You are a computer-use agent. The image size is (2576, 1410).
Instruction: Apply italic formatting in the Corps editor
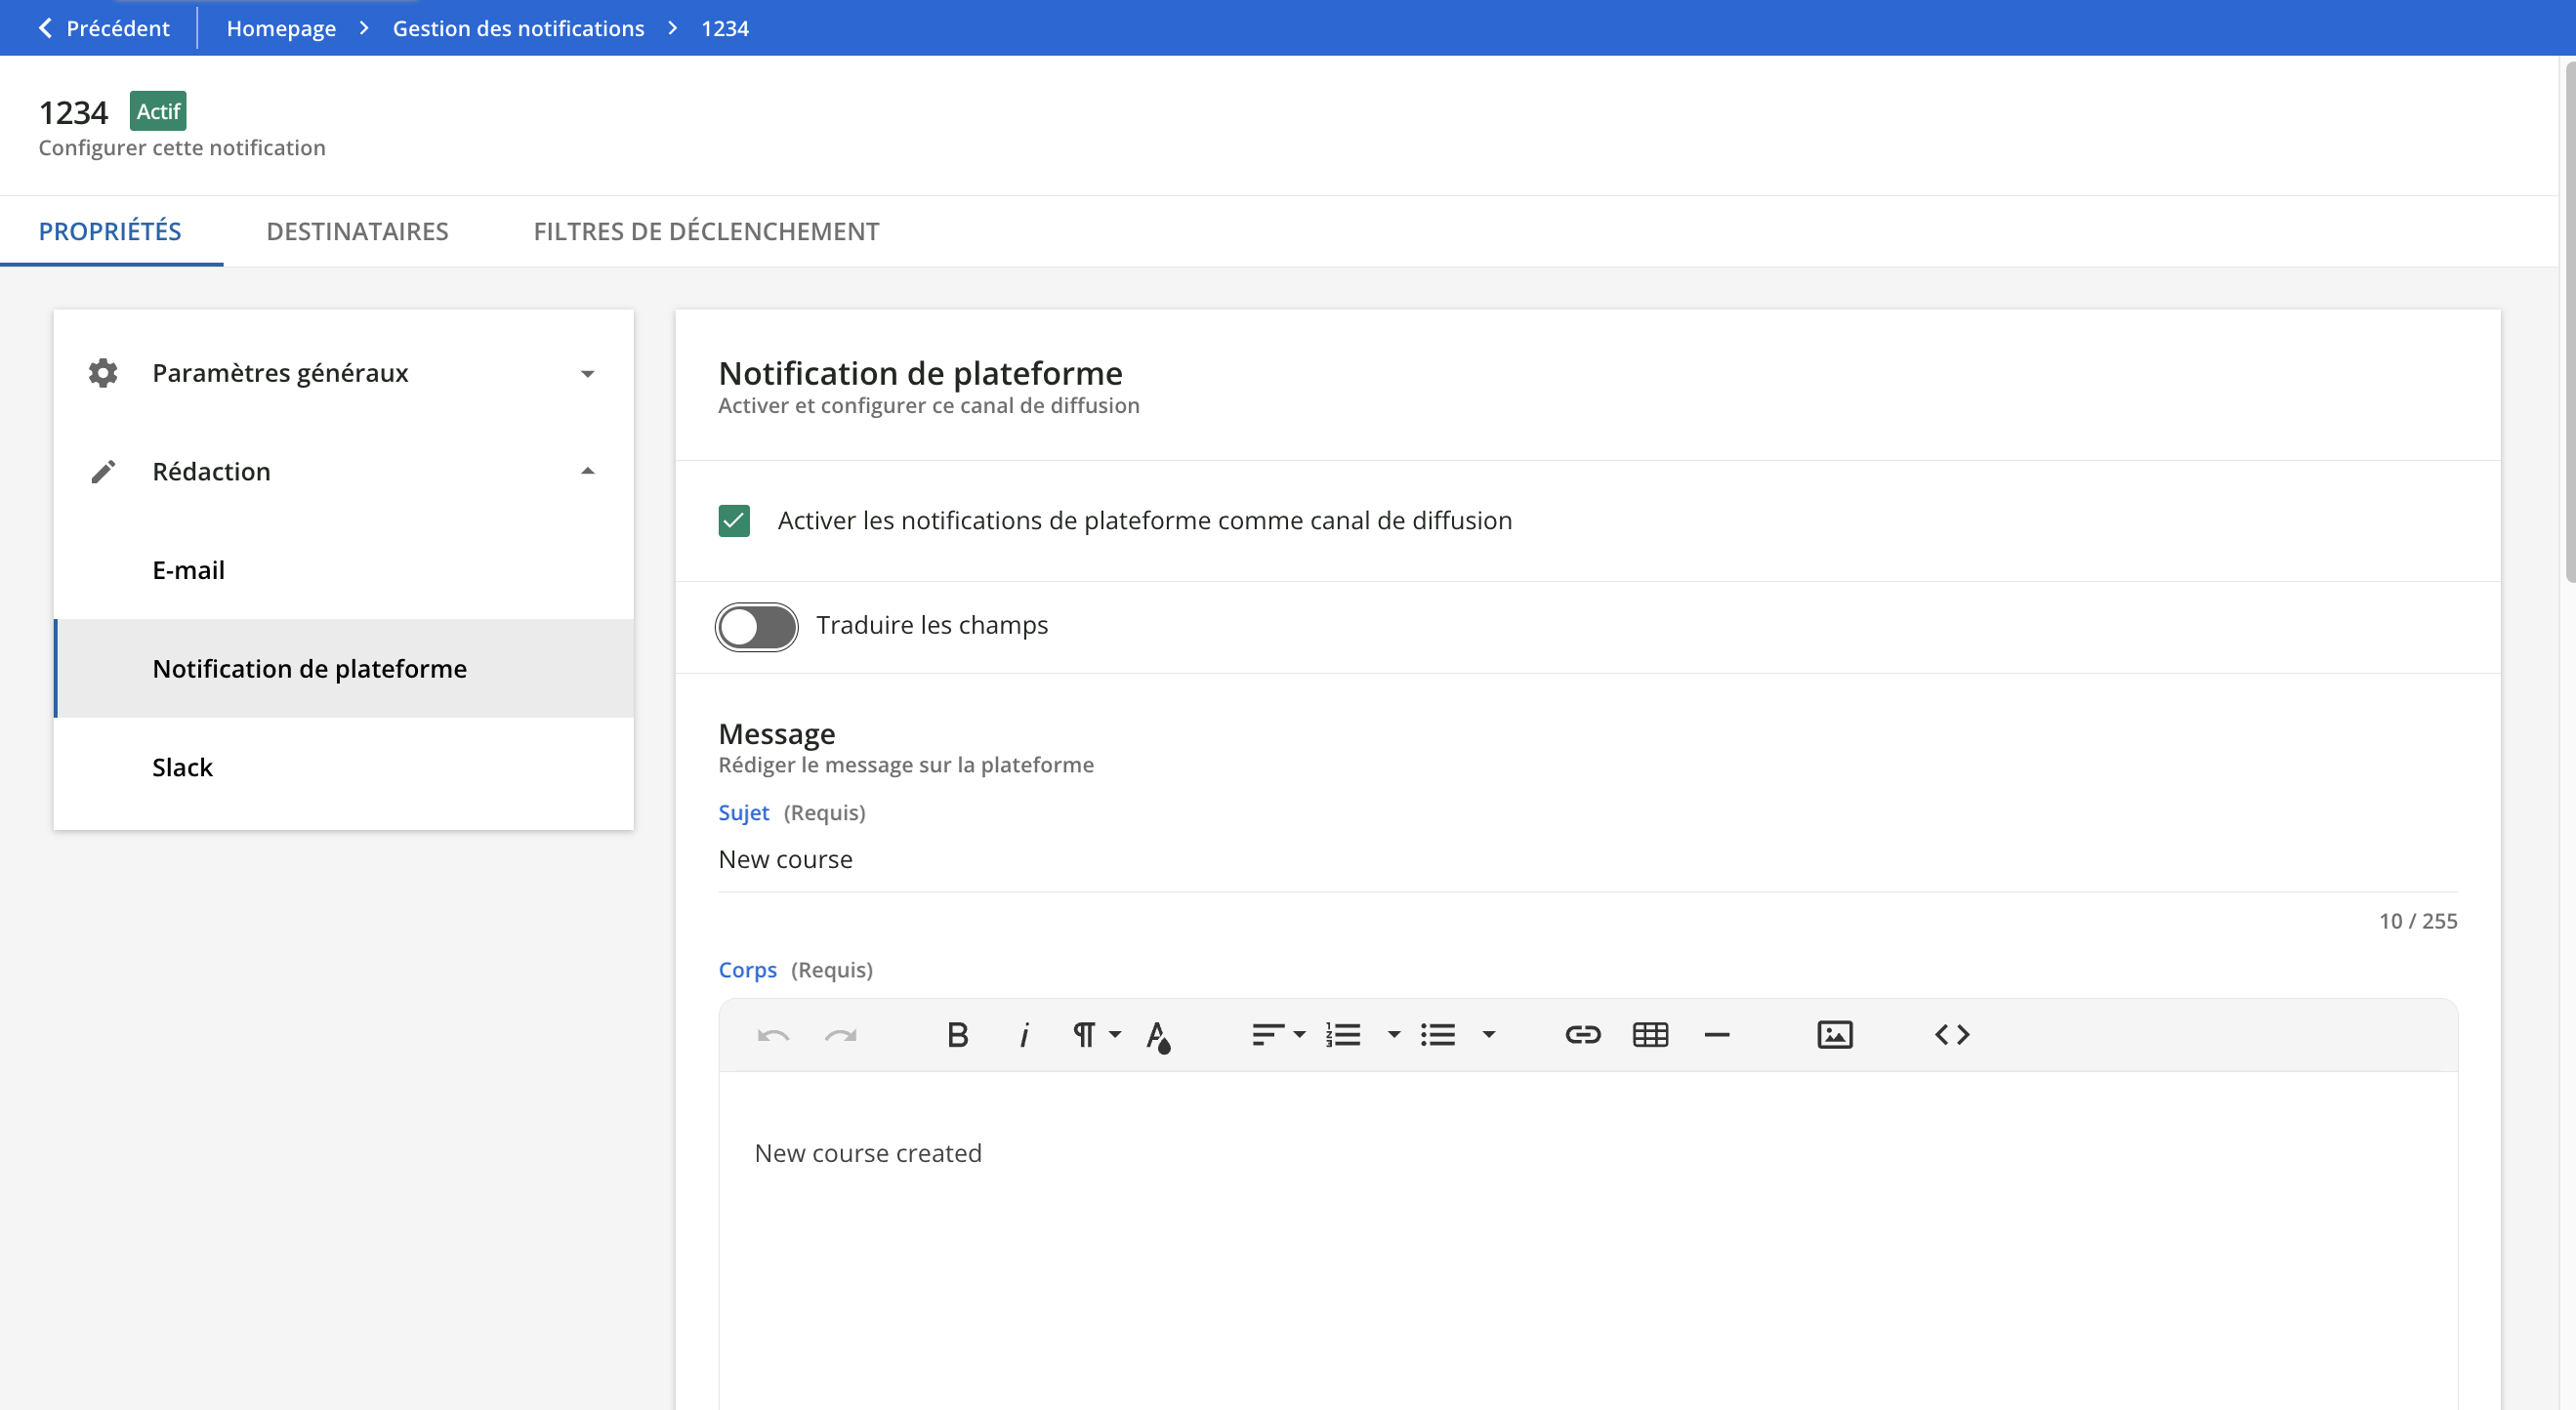point(1024,1035)
